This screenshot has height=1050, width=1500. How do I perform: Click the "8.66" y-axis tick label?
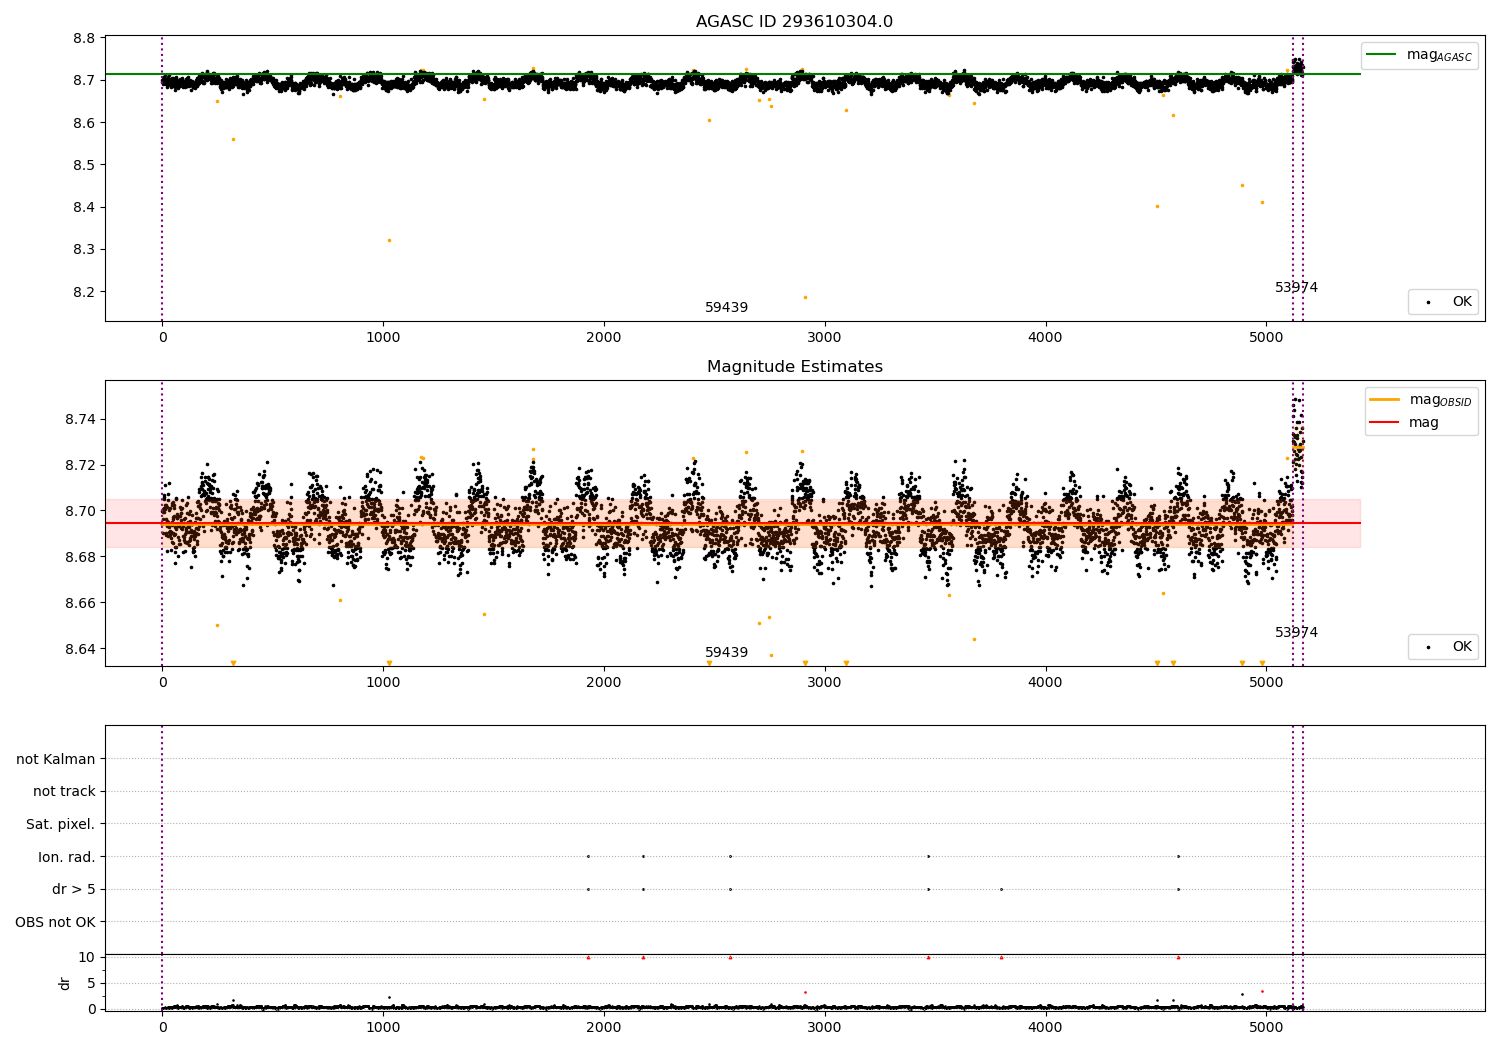point(81,603)
